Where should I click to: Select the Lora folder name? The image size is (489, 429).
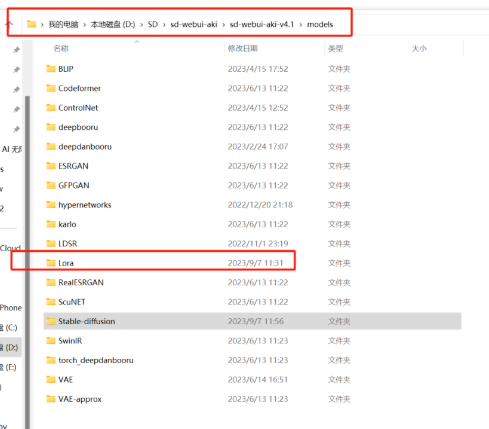click(x=66, y=263)
